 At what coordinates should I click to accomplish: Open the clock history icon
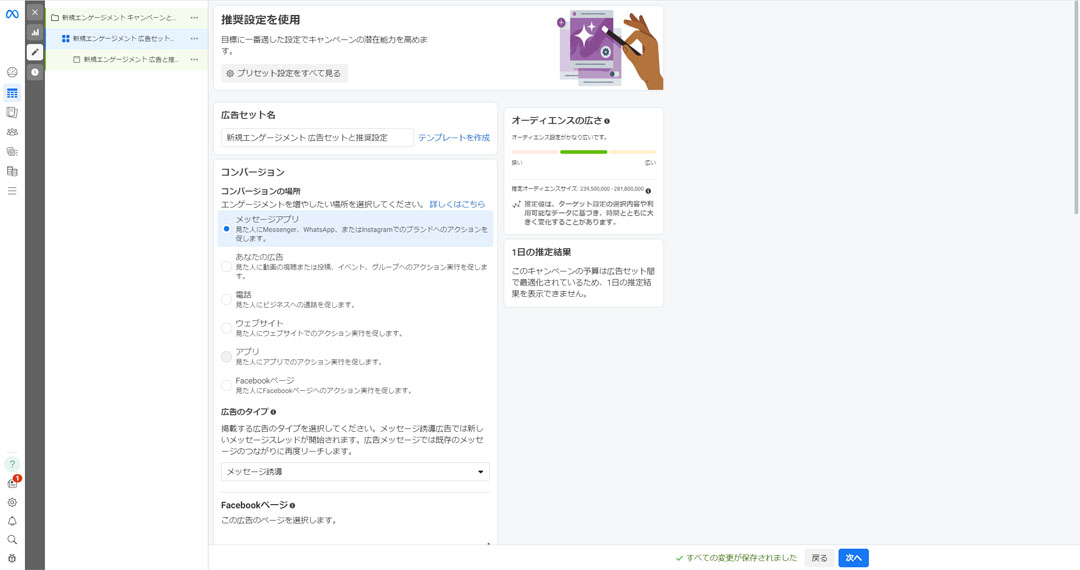point(35,72)
